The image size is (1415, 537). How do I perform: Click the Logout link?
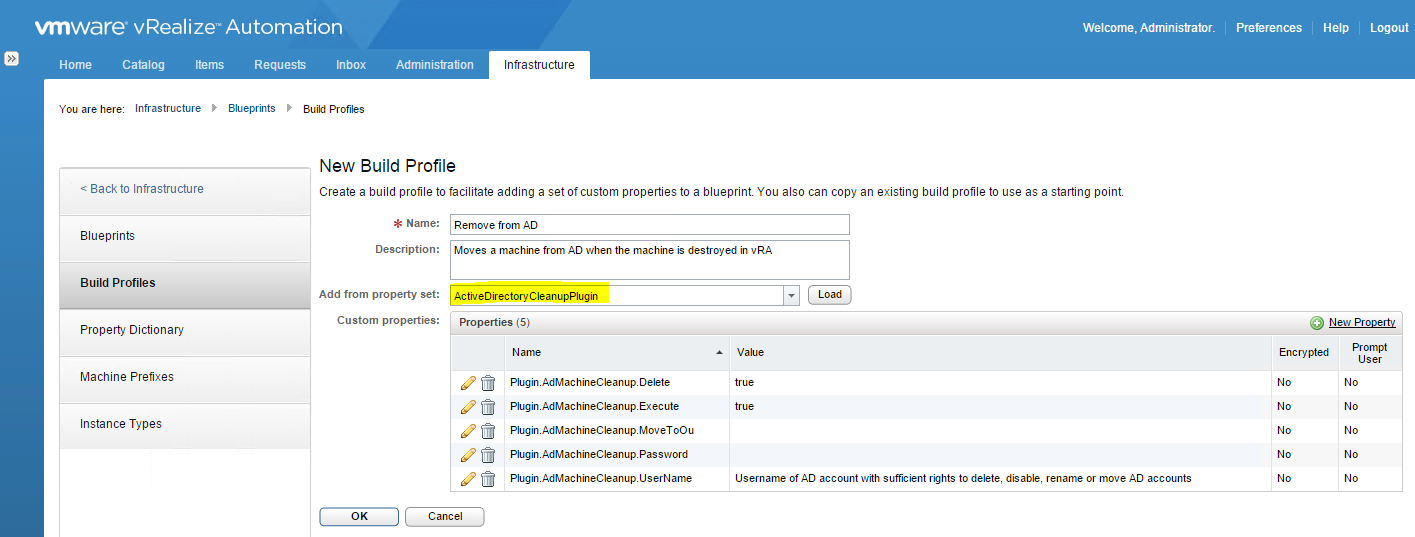[x=1389, y=28]
